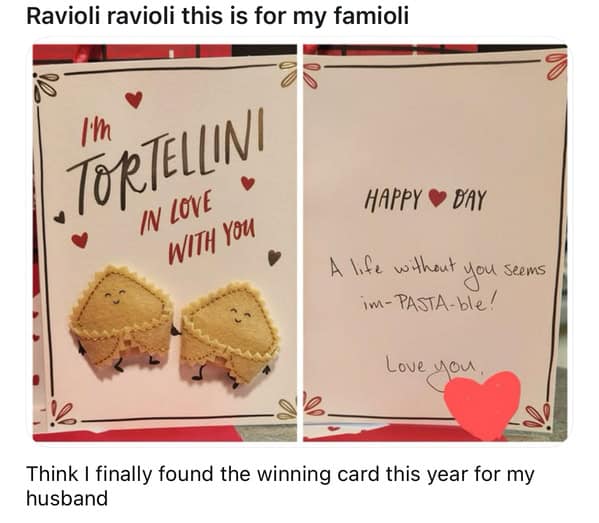Click the red heart between HAPPY and DAY

[437, 198]
